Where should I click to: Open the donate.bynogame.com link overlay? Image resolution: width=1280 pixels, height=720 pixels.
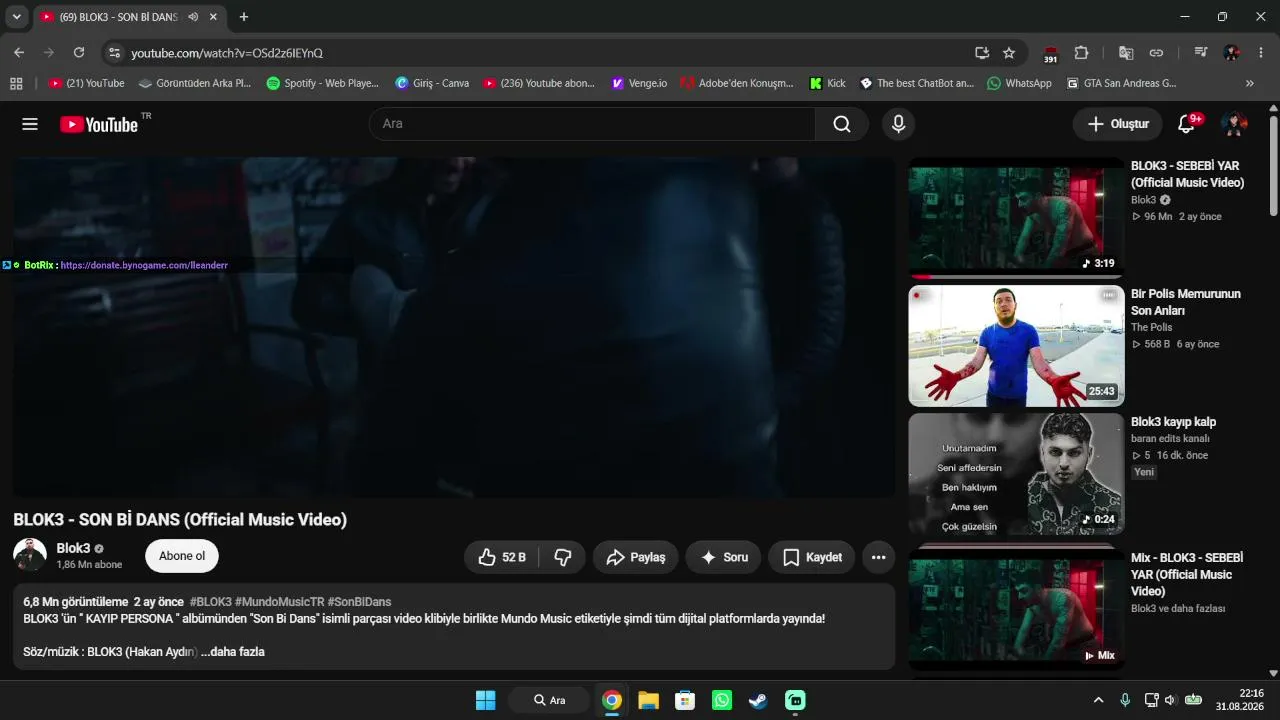tap(144, 265)
